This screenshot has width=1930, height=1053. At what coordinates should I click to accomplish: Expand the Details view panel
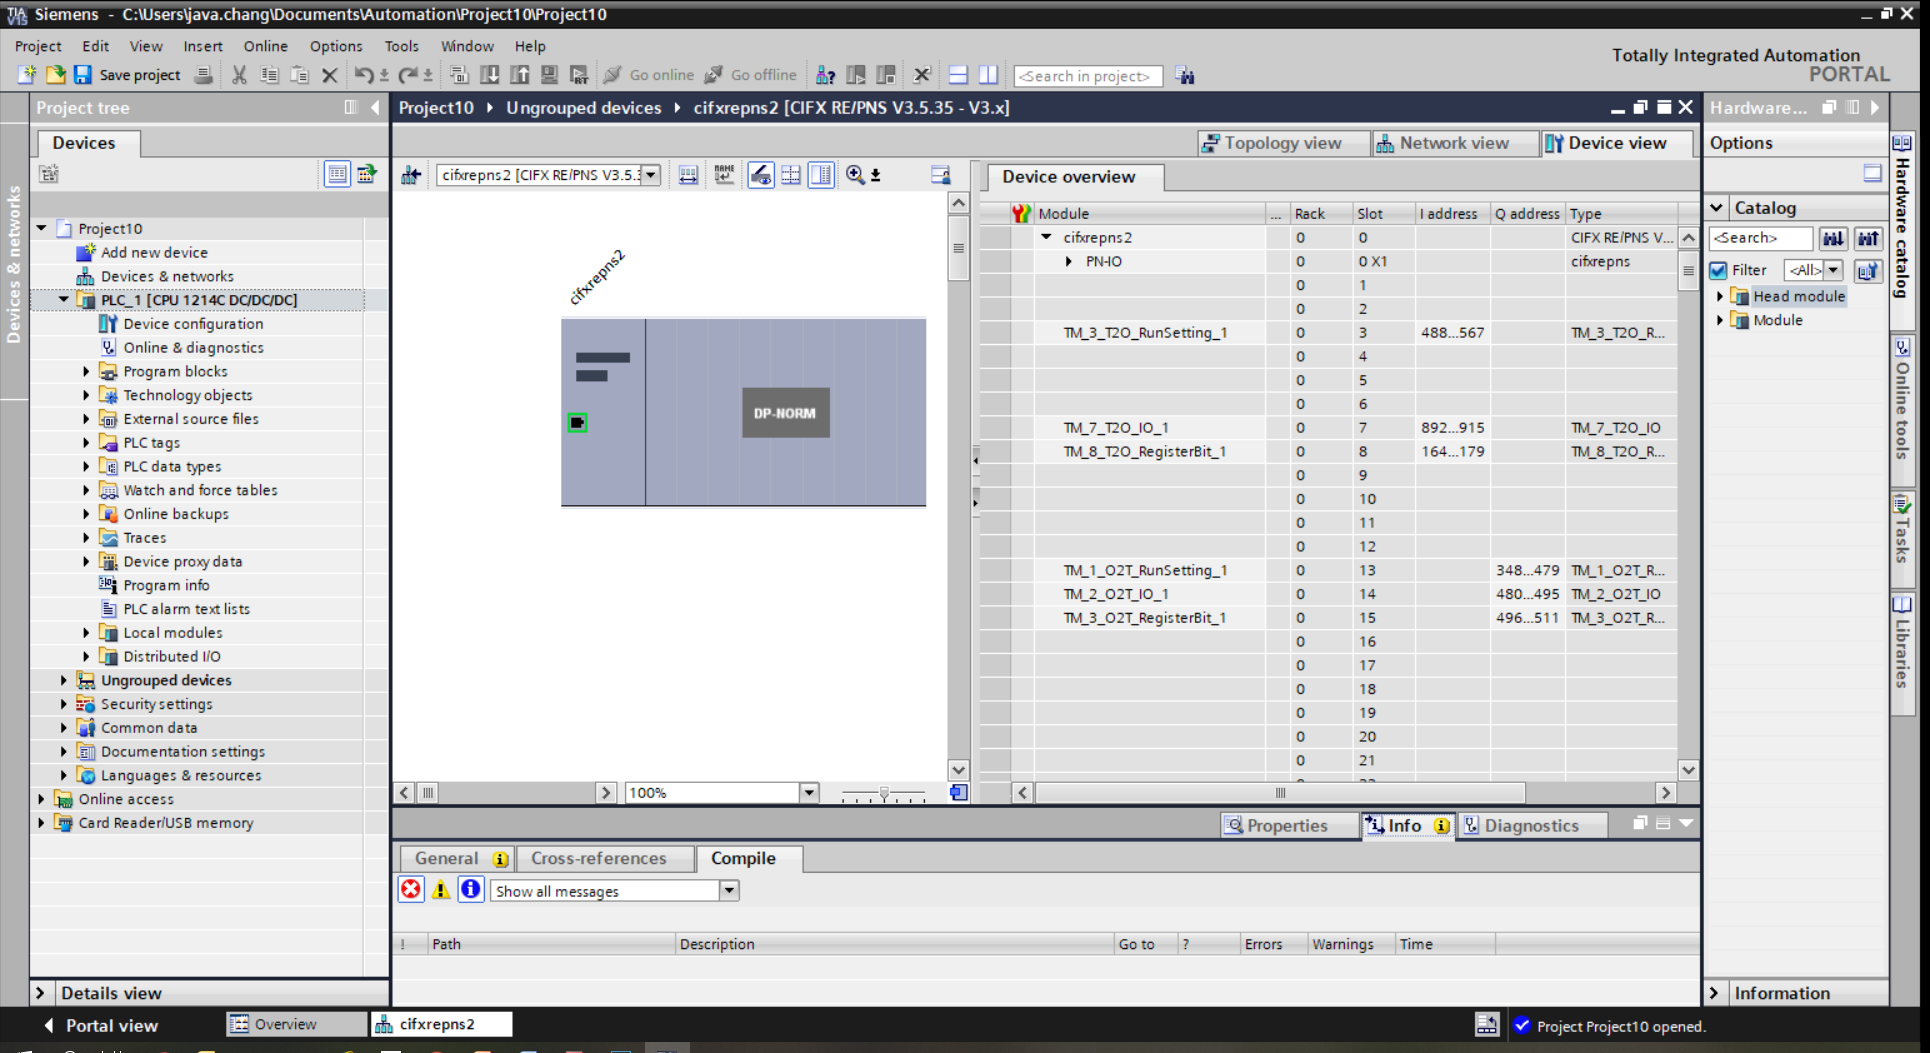[x=40, y=993]
